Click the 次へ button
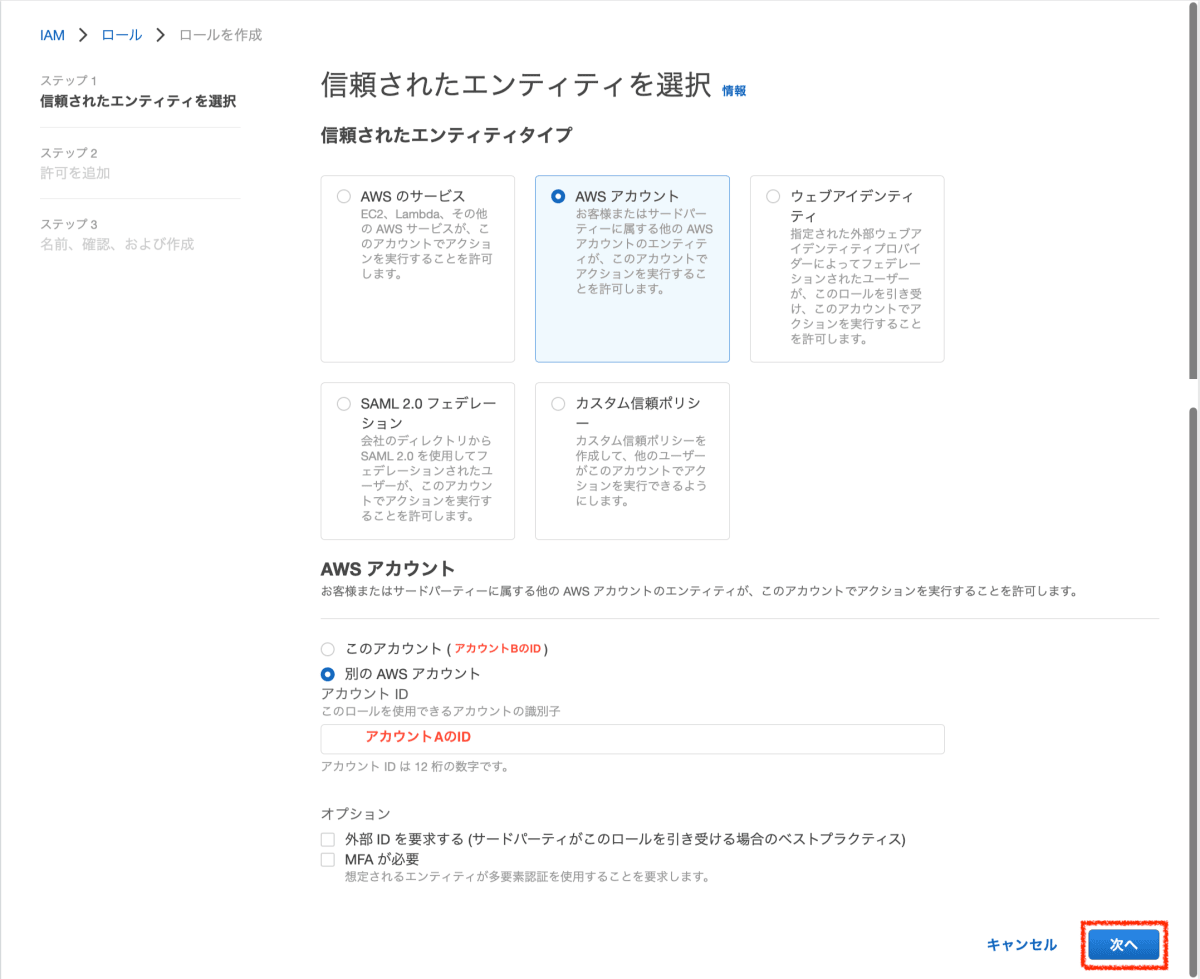This screenshot has height=979, width=1200. [x=1123, y=944]
